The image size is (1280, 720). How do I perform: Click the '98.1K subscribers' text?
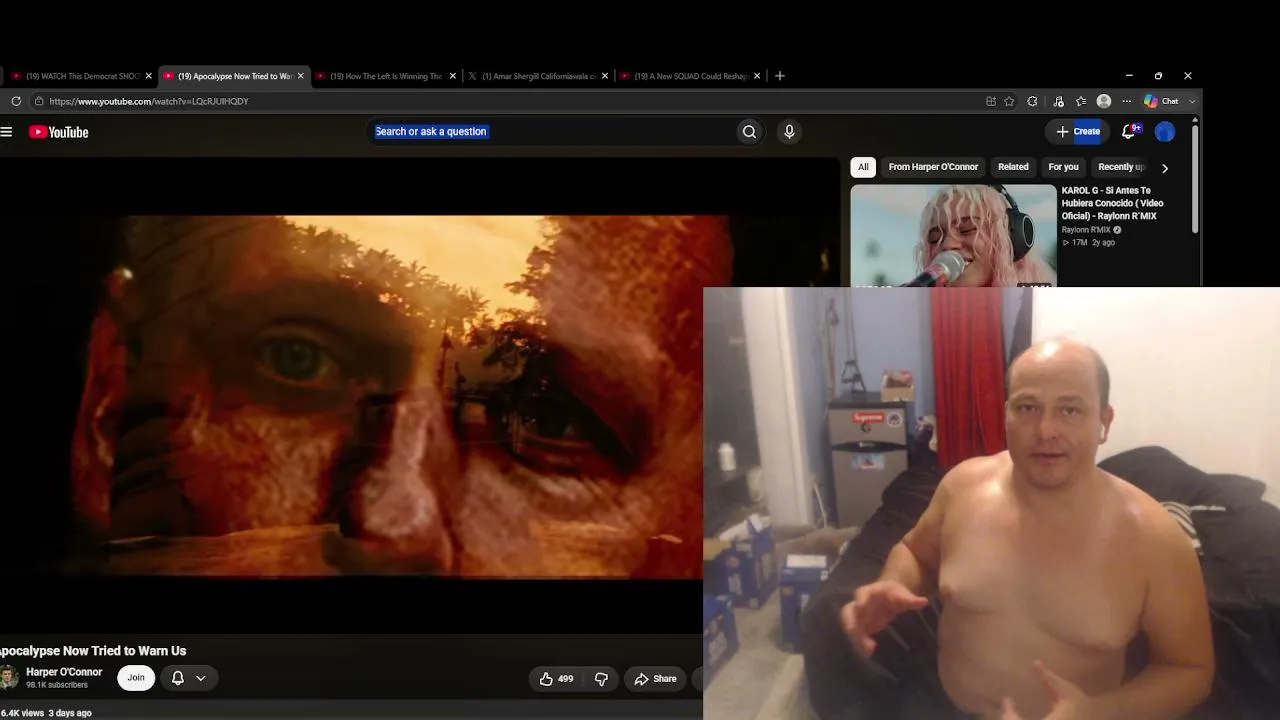pos(57,685)
